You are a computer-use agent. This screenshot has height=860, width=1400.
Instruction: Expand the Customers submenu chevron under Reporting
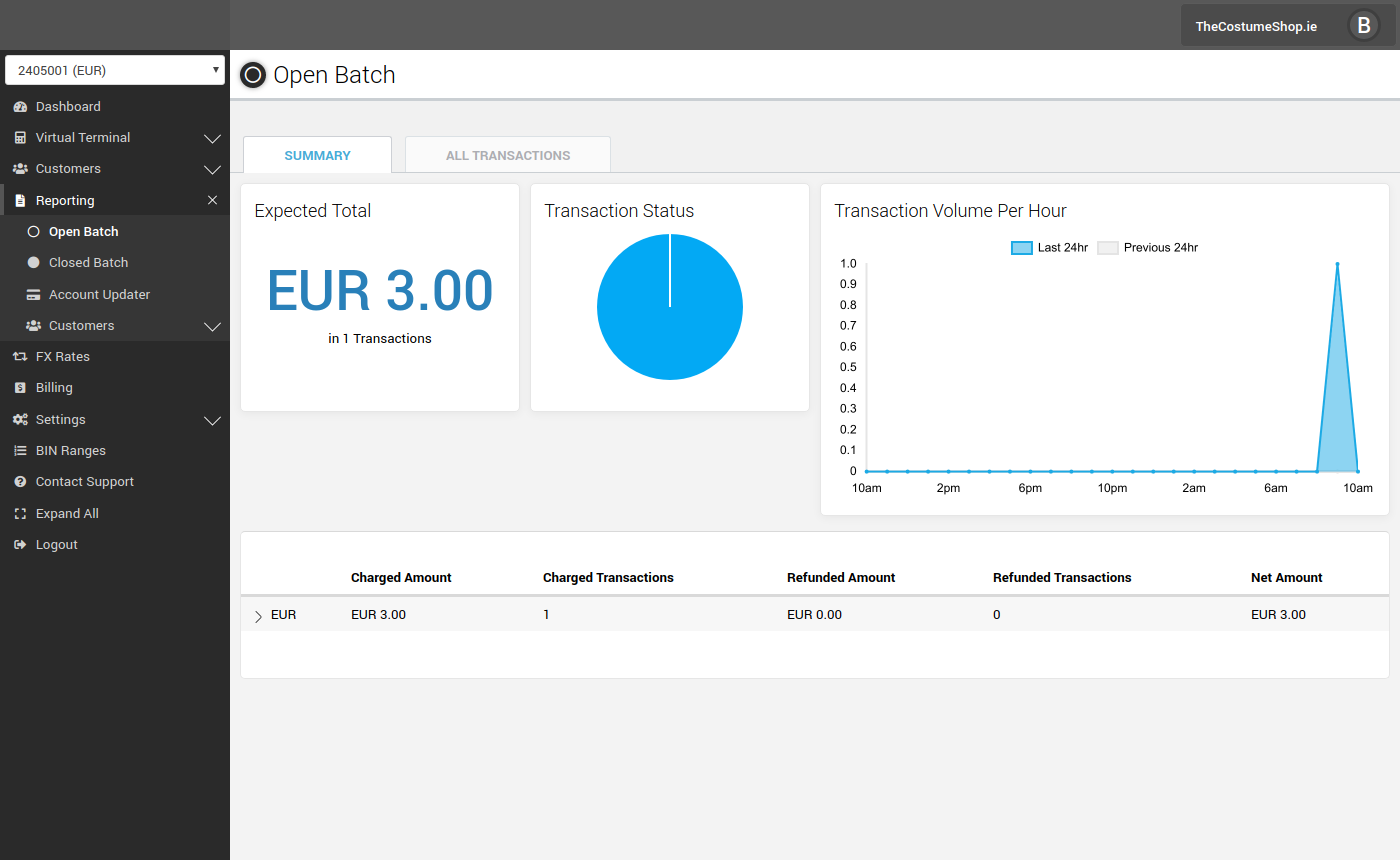click(212, 326)
